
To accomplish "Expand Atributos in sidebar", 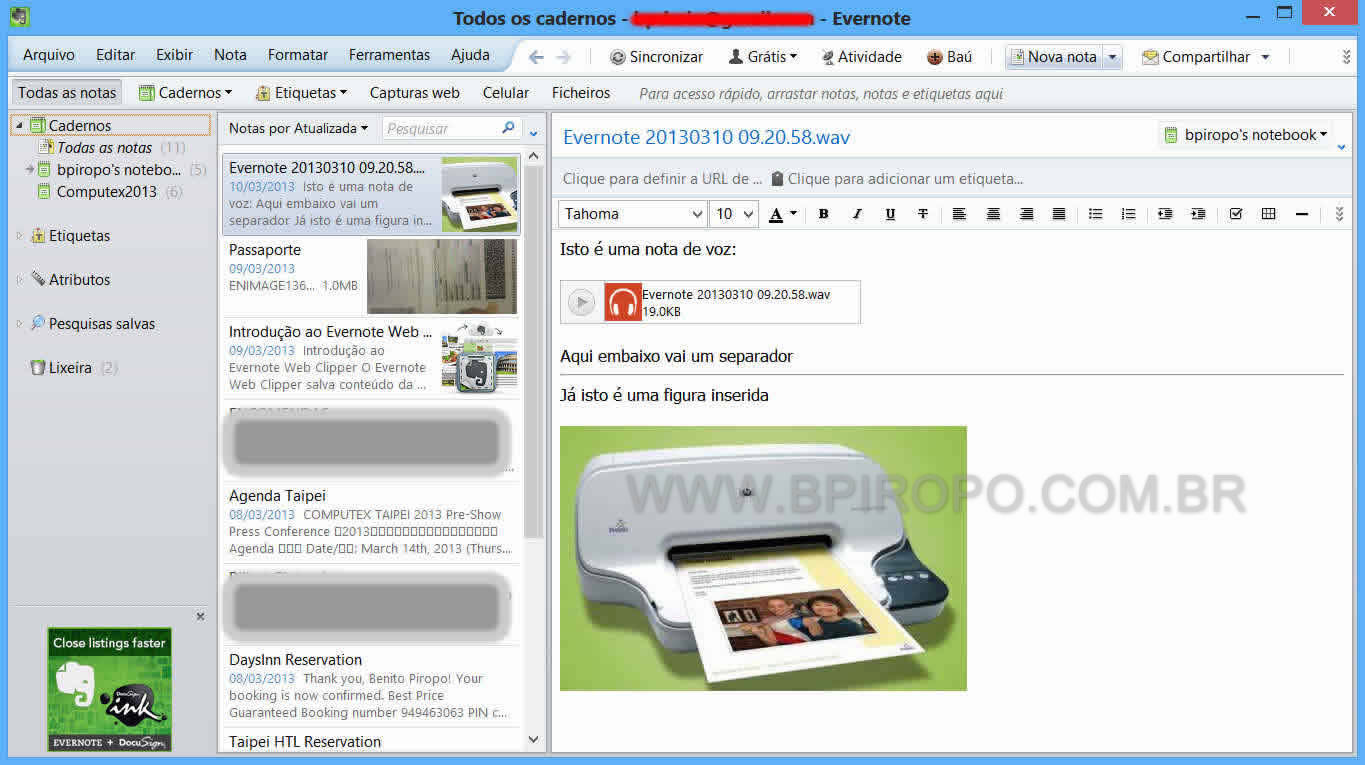I will [x=19, y=280].
